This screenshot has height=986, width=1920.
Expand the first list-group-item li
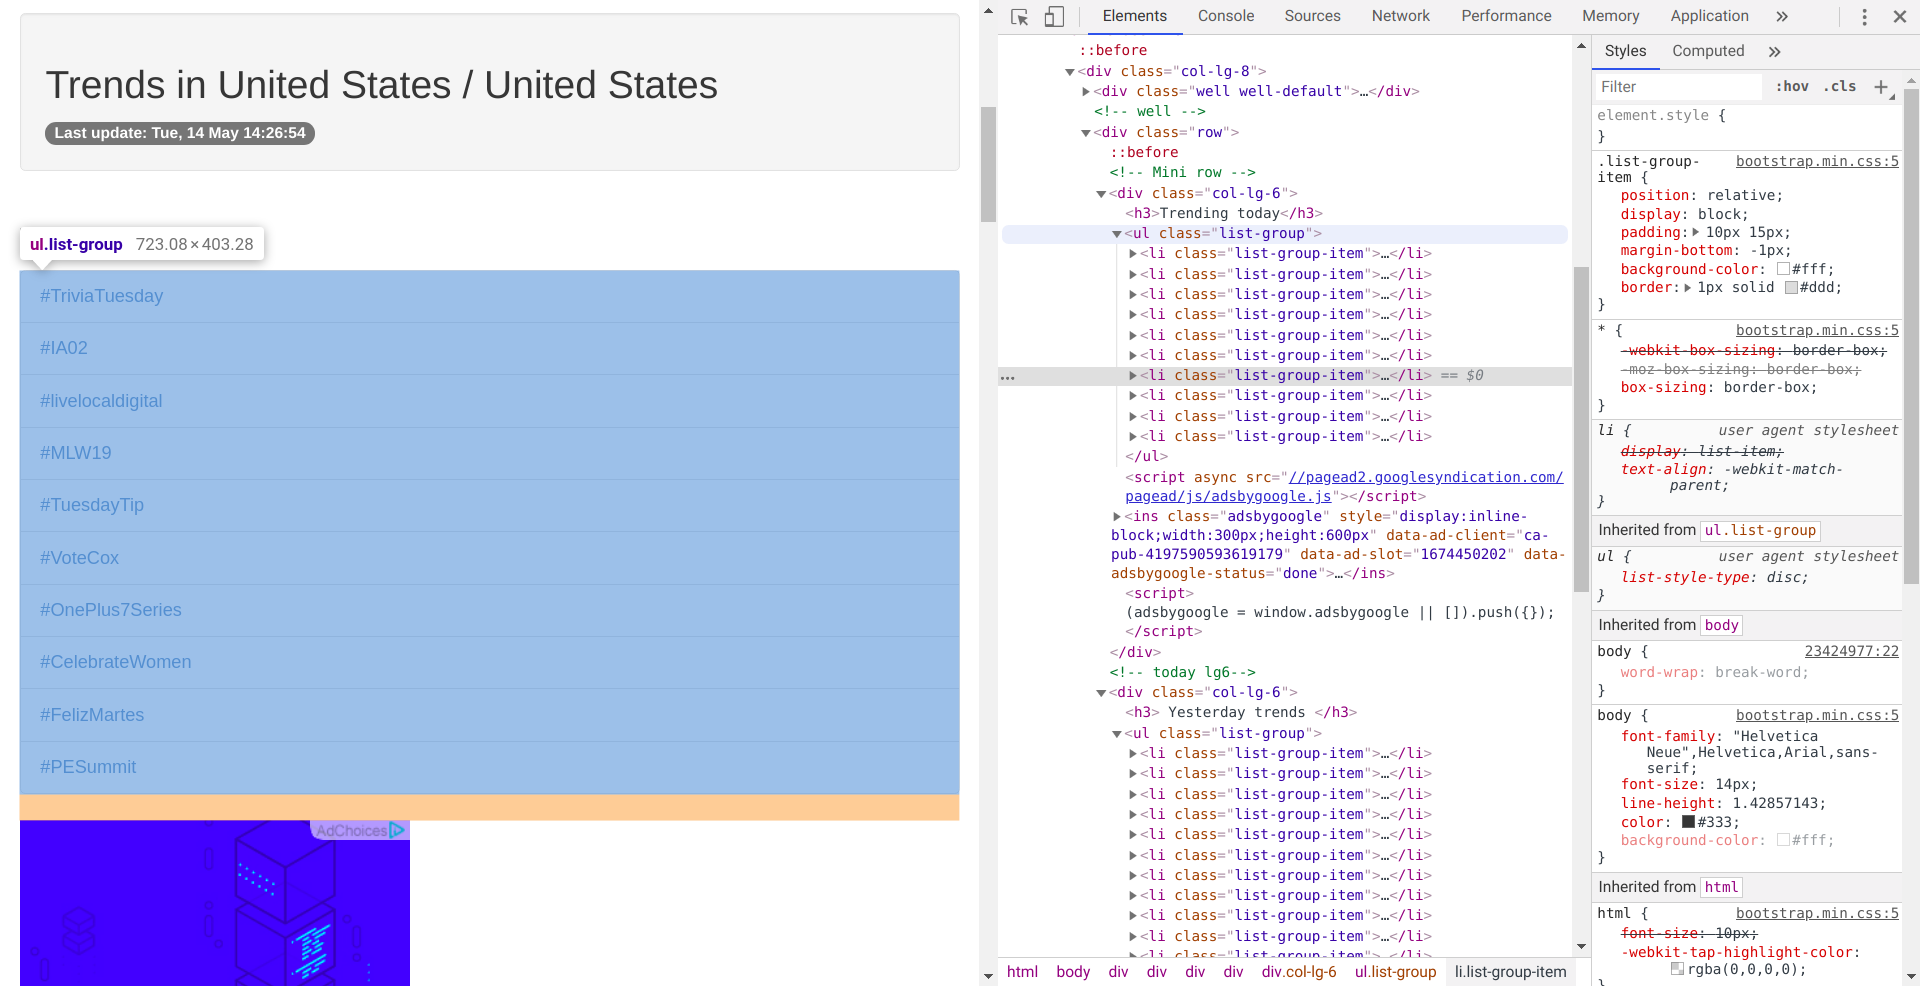tap(1132, 254)
